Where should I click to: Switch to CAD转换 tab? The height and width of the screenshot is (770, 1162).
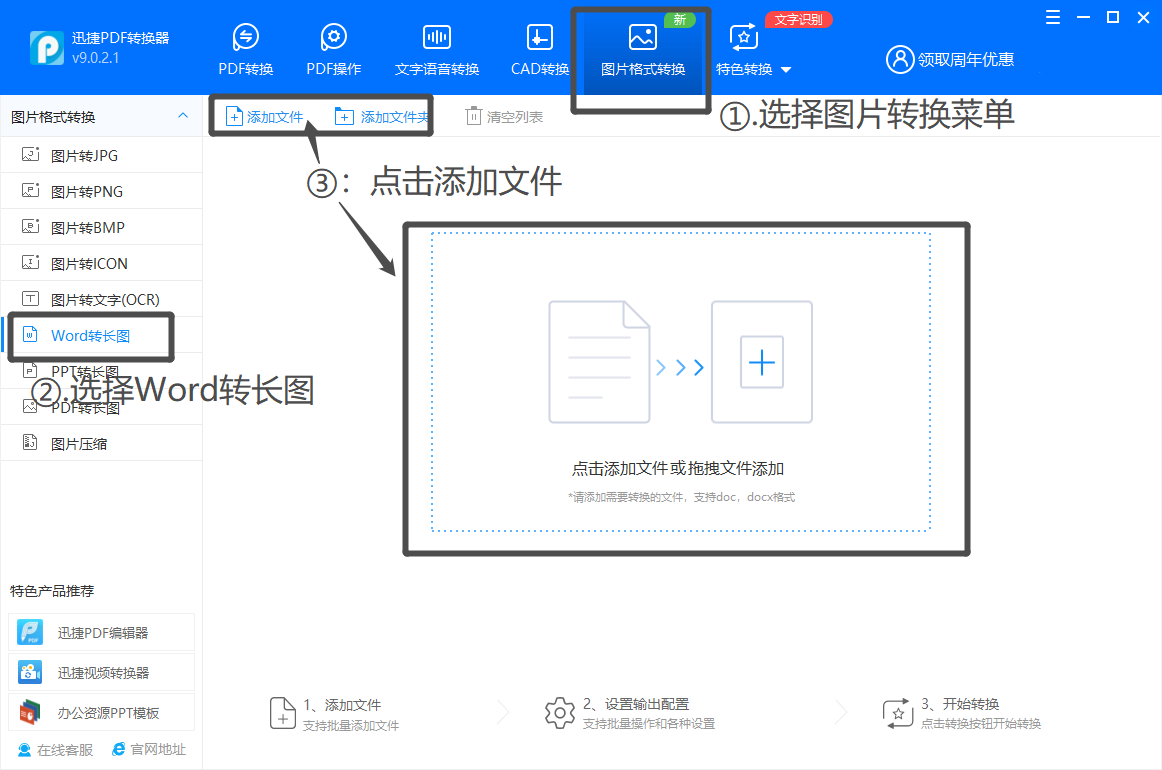click(x=540, y=50)
